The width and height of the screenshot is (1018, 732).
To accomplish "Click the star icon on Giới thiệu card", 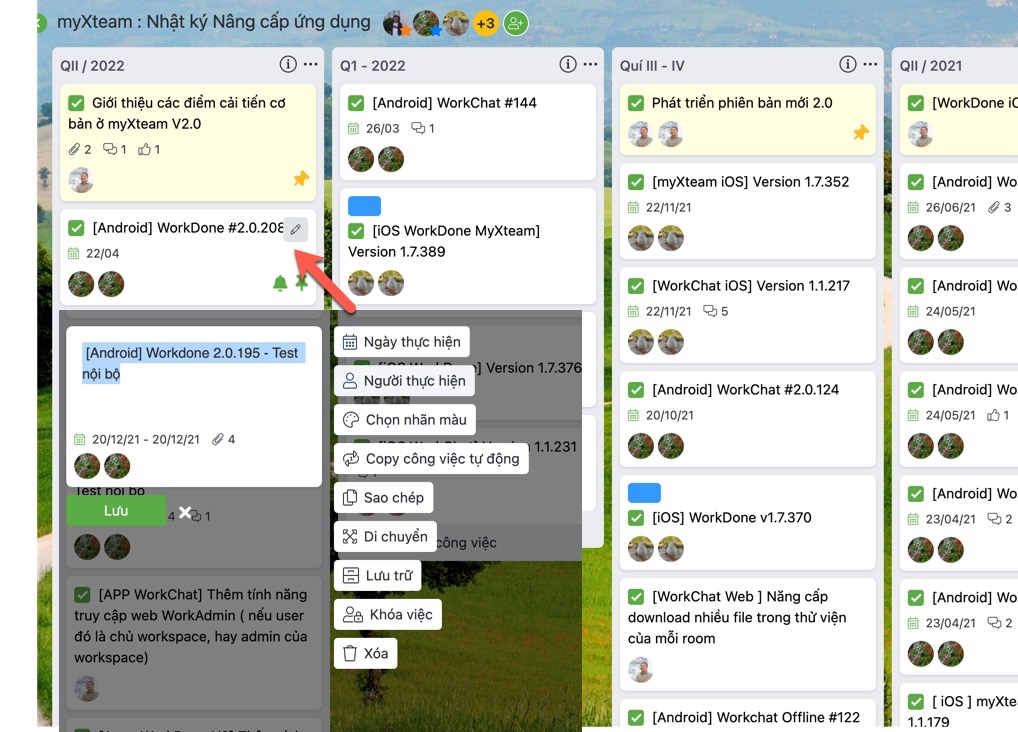I will (x=301, y=179).
